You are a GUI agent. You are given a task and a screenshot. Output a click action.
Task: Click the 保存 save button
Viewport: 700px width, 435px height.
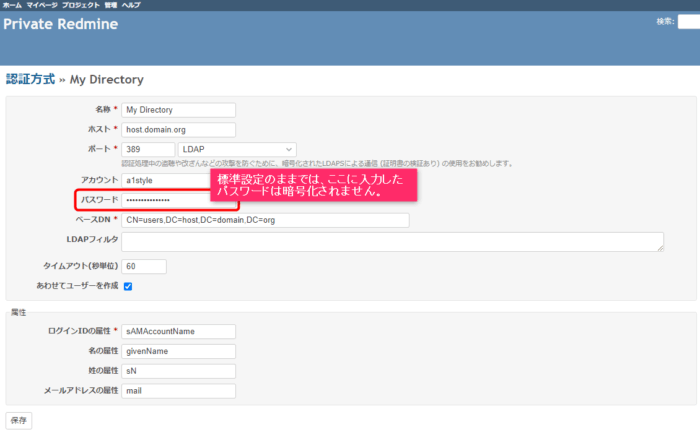[19, 421]
